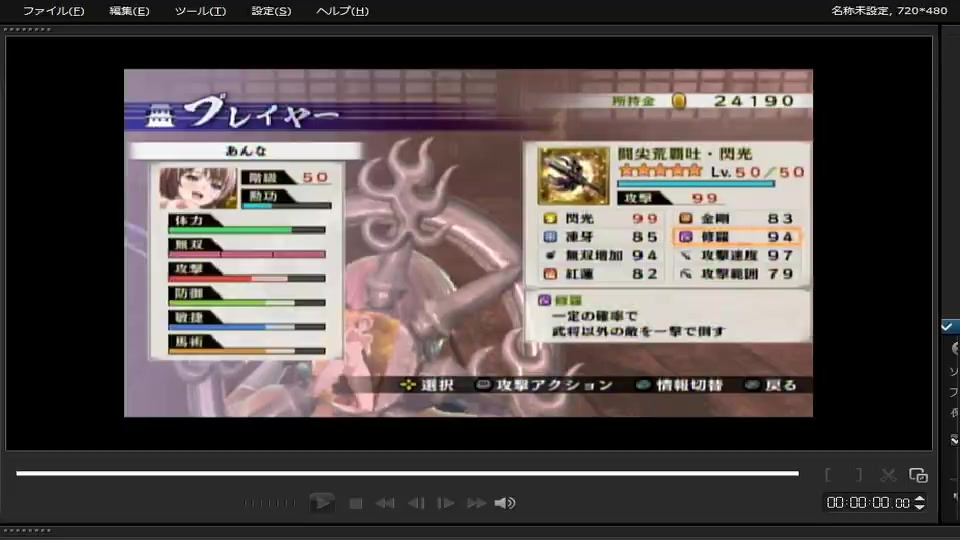
Task: Decrease the timecode with the down arrow
Action: coord(920,507)
